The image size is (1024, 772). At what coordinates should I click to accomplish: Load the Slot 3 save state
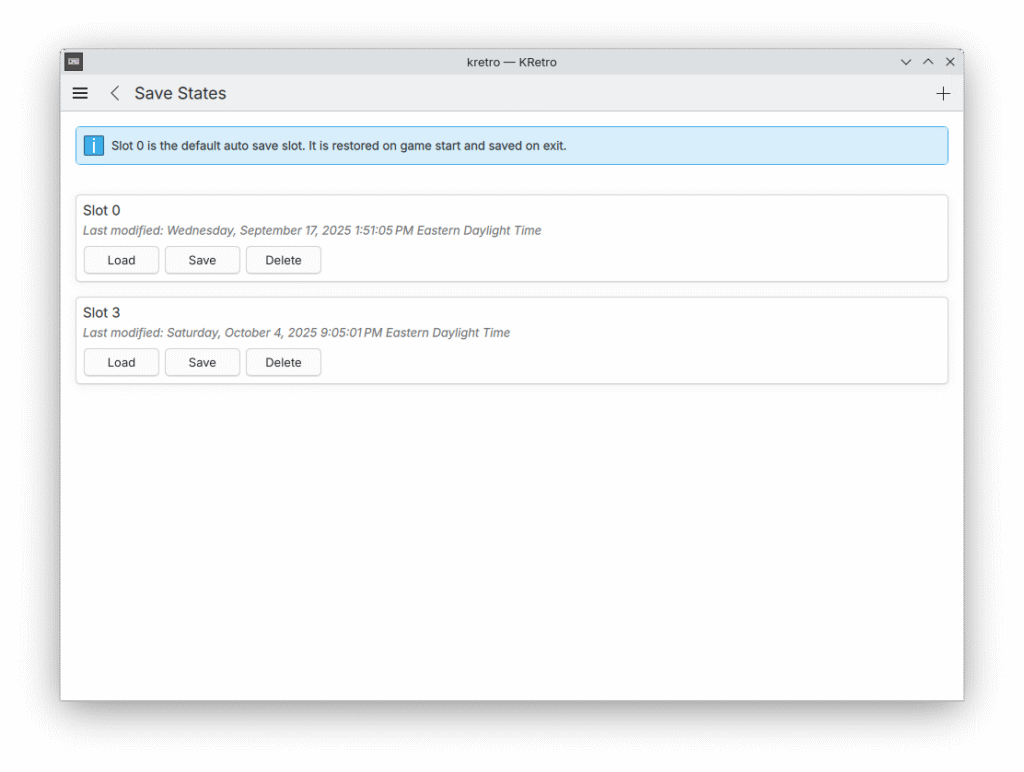tap(121, 362)
